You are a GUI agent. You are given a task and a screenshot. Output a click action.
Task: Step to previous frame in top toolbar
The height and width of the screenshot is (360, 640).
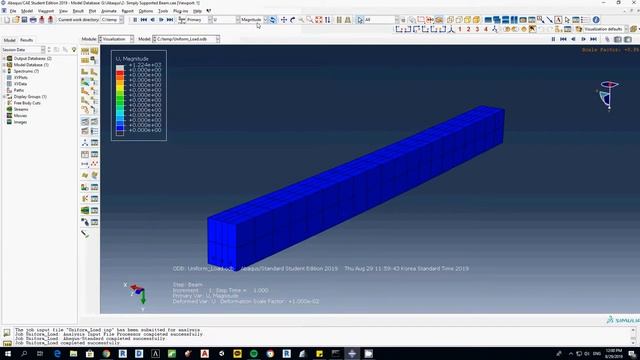click(153, 20)
